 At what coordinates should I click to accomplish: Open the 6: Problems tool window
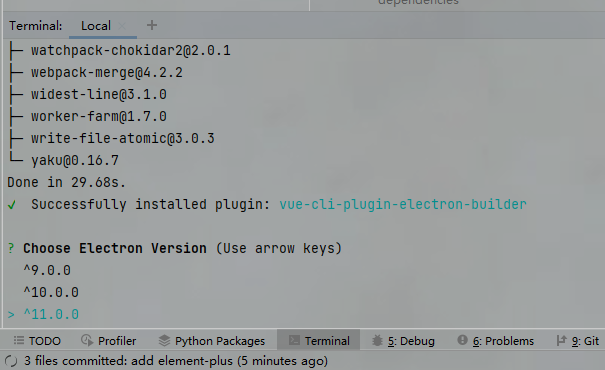496,341
